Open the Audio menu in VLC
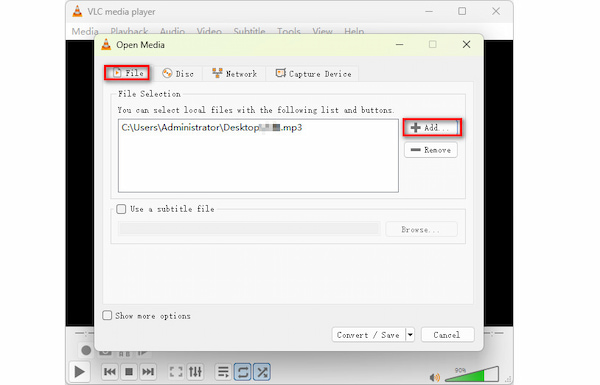The height and width of the screenshot is (385, 600). coord(172,31)
